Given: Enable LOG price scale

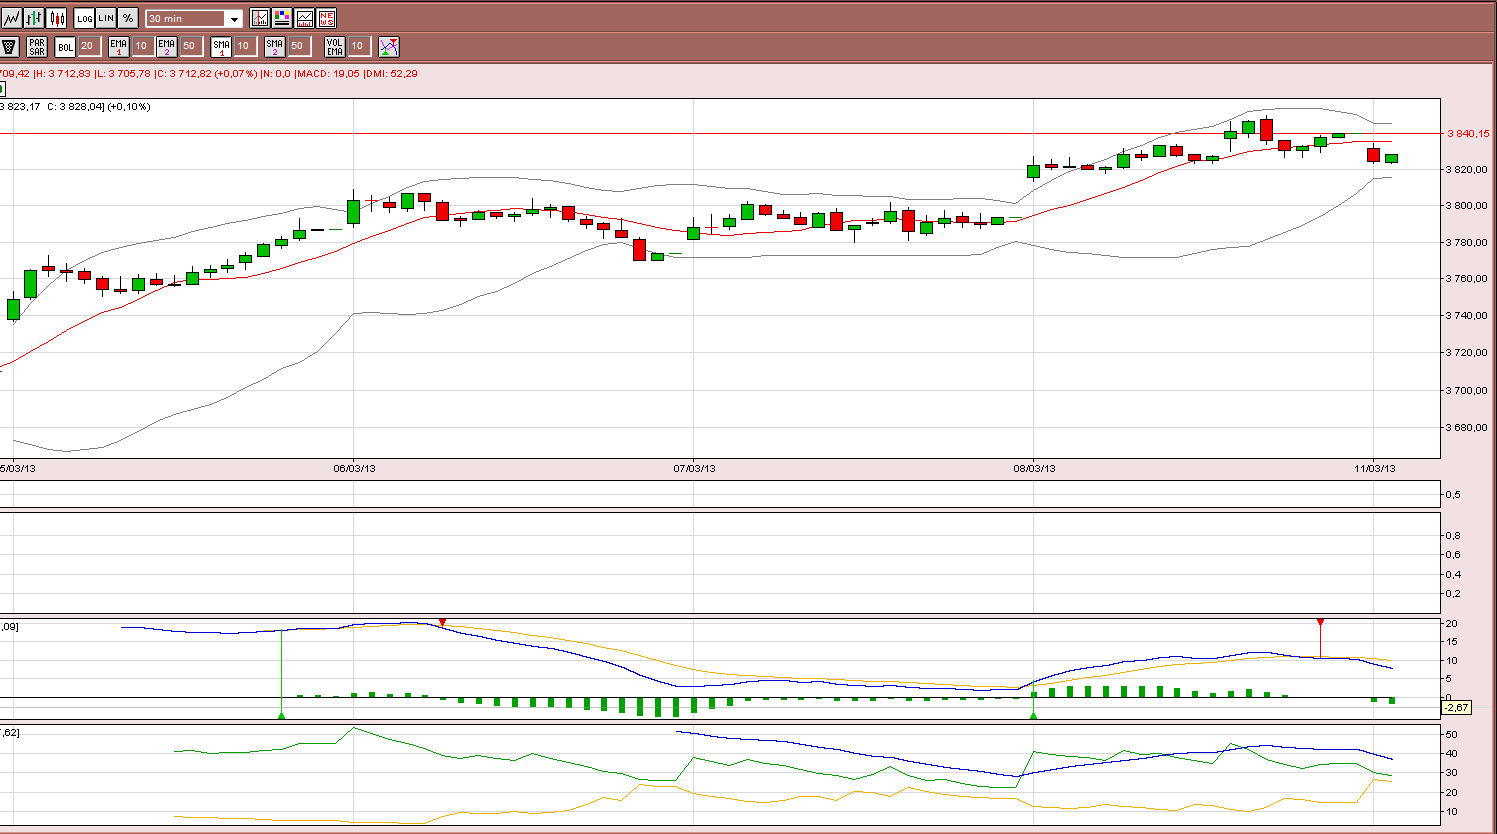Looking at the screenshot, I should (84, 18).
